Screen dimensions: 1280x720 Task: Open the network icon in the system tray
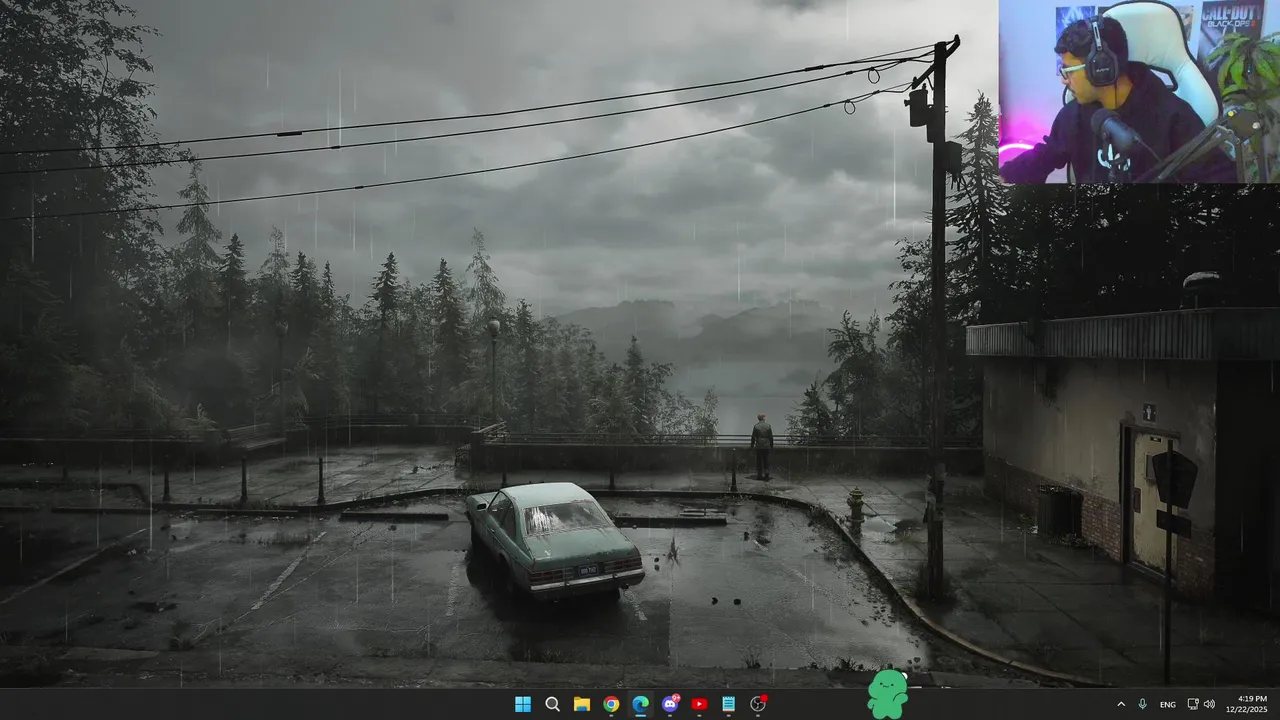click(x=1193, y=704)
